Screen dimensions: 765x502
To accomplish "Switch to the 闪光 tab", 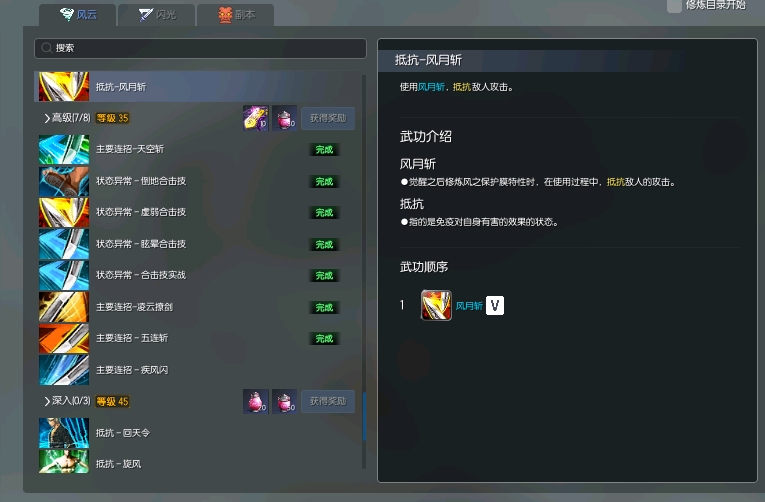I will [157, 15].
